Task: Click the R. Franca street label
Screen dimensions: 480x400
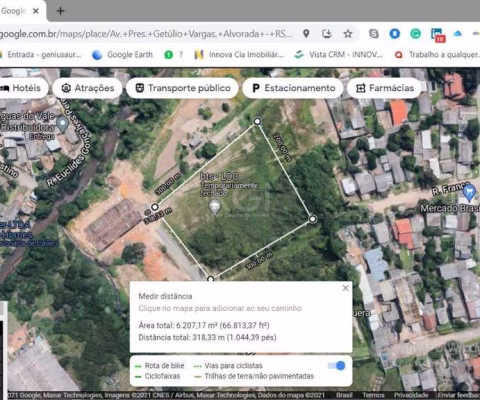Action: [x=450, y=189]
